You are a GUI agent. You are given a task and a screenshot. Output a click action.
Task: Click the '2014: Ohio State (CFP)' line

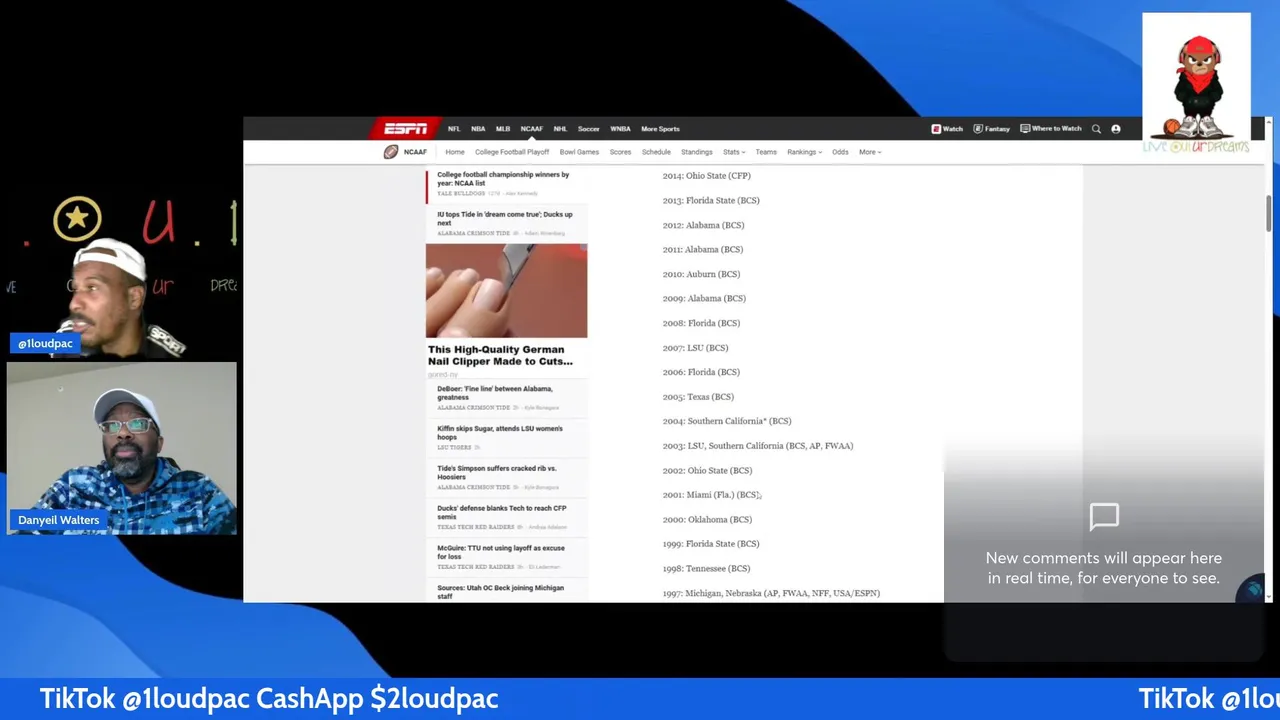[x=706, y=176]
